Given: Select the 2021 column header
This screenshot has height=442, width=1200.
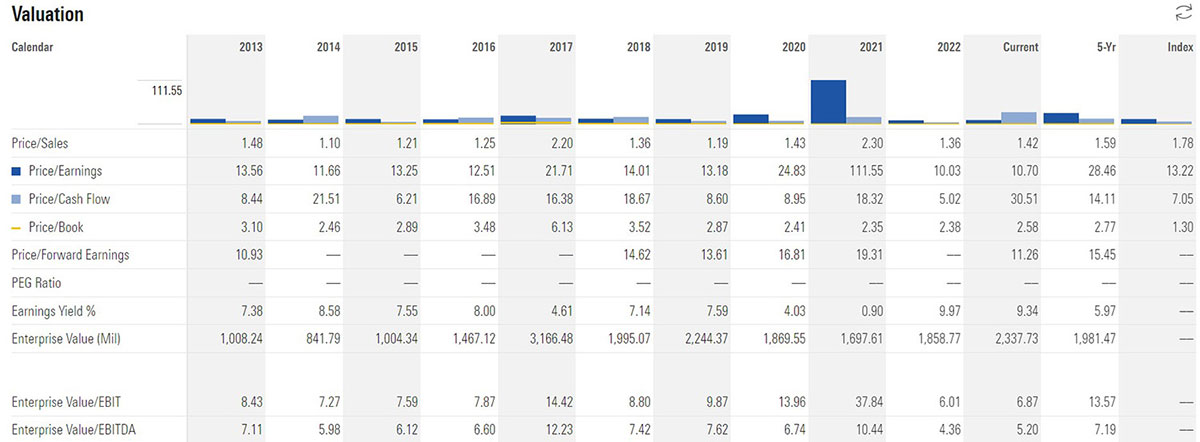Looking at the screenshot, I should coord(870,47).
